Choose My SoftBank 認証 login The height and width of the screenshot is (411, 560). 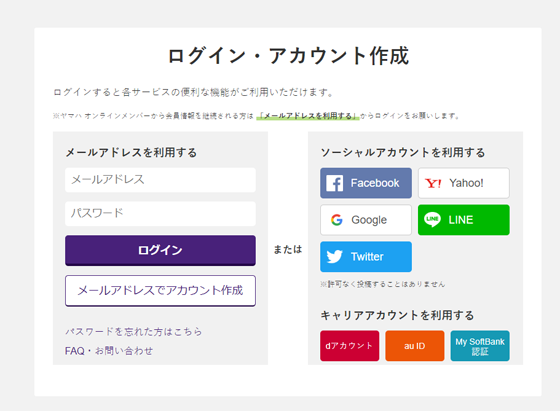(480, 346)
